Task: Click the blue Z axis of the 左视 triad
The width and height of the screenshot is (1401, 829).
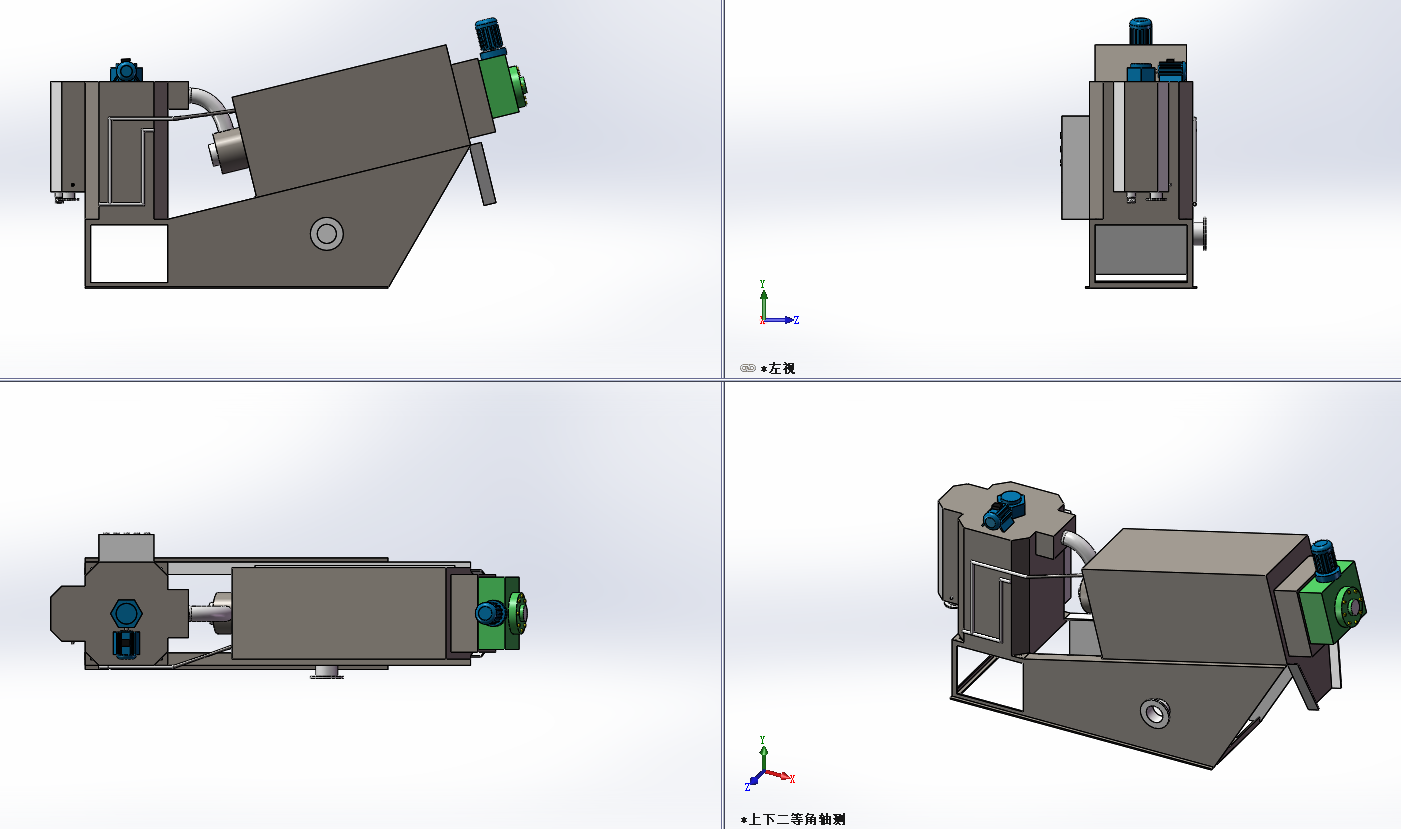Action: pos(781,320)
